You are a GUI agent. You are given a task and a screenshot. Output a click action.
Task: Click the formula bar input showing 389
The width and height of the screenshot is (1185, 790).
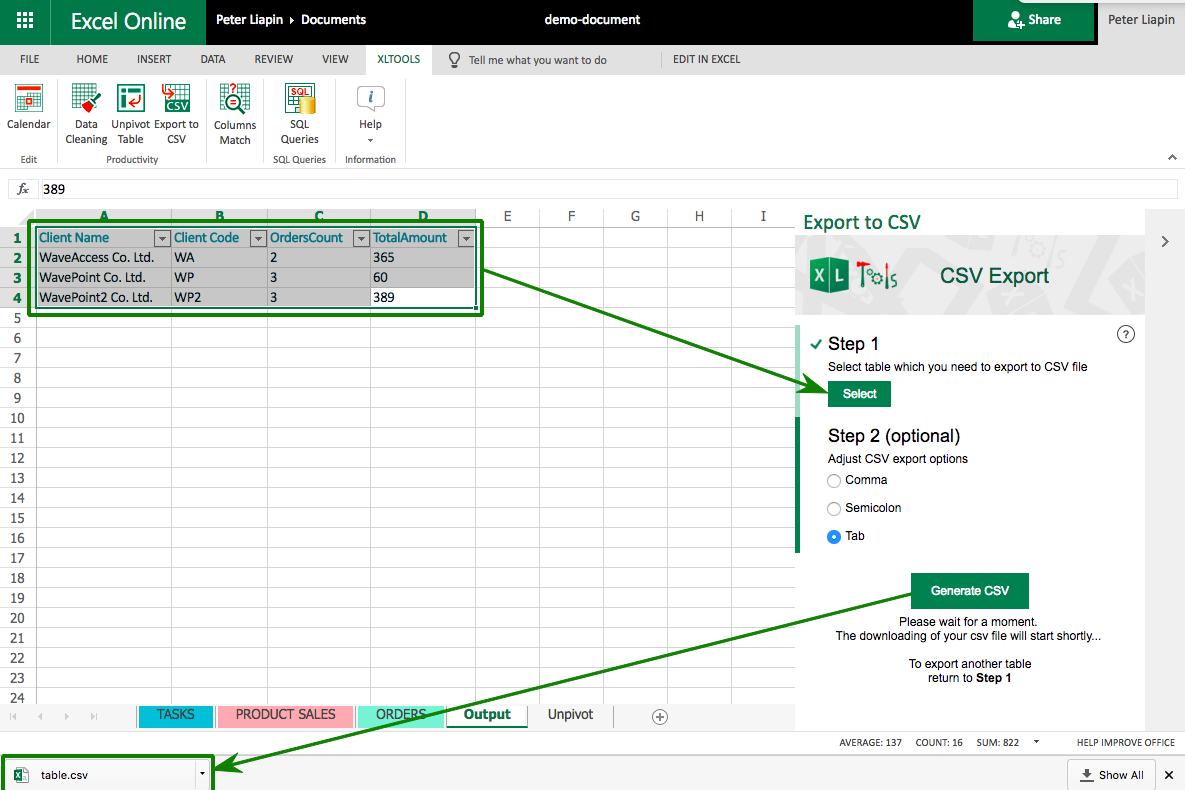[x=608, y=189]
